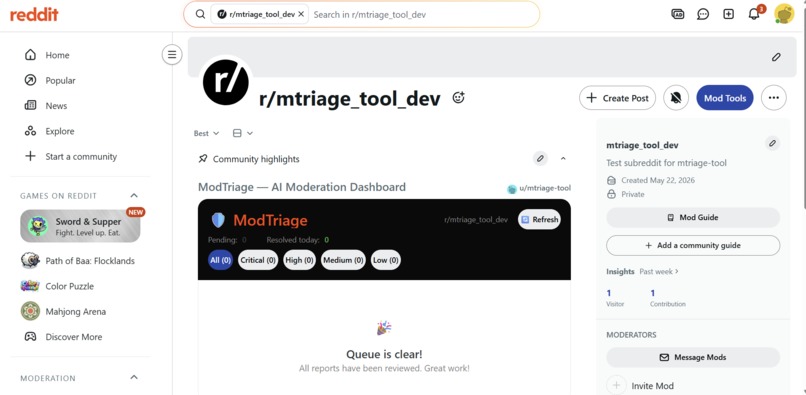This screenshot has width=806, height=395.
Task: Open the view layout dropdown
Action: (x=243, y=133)
